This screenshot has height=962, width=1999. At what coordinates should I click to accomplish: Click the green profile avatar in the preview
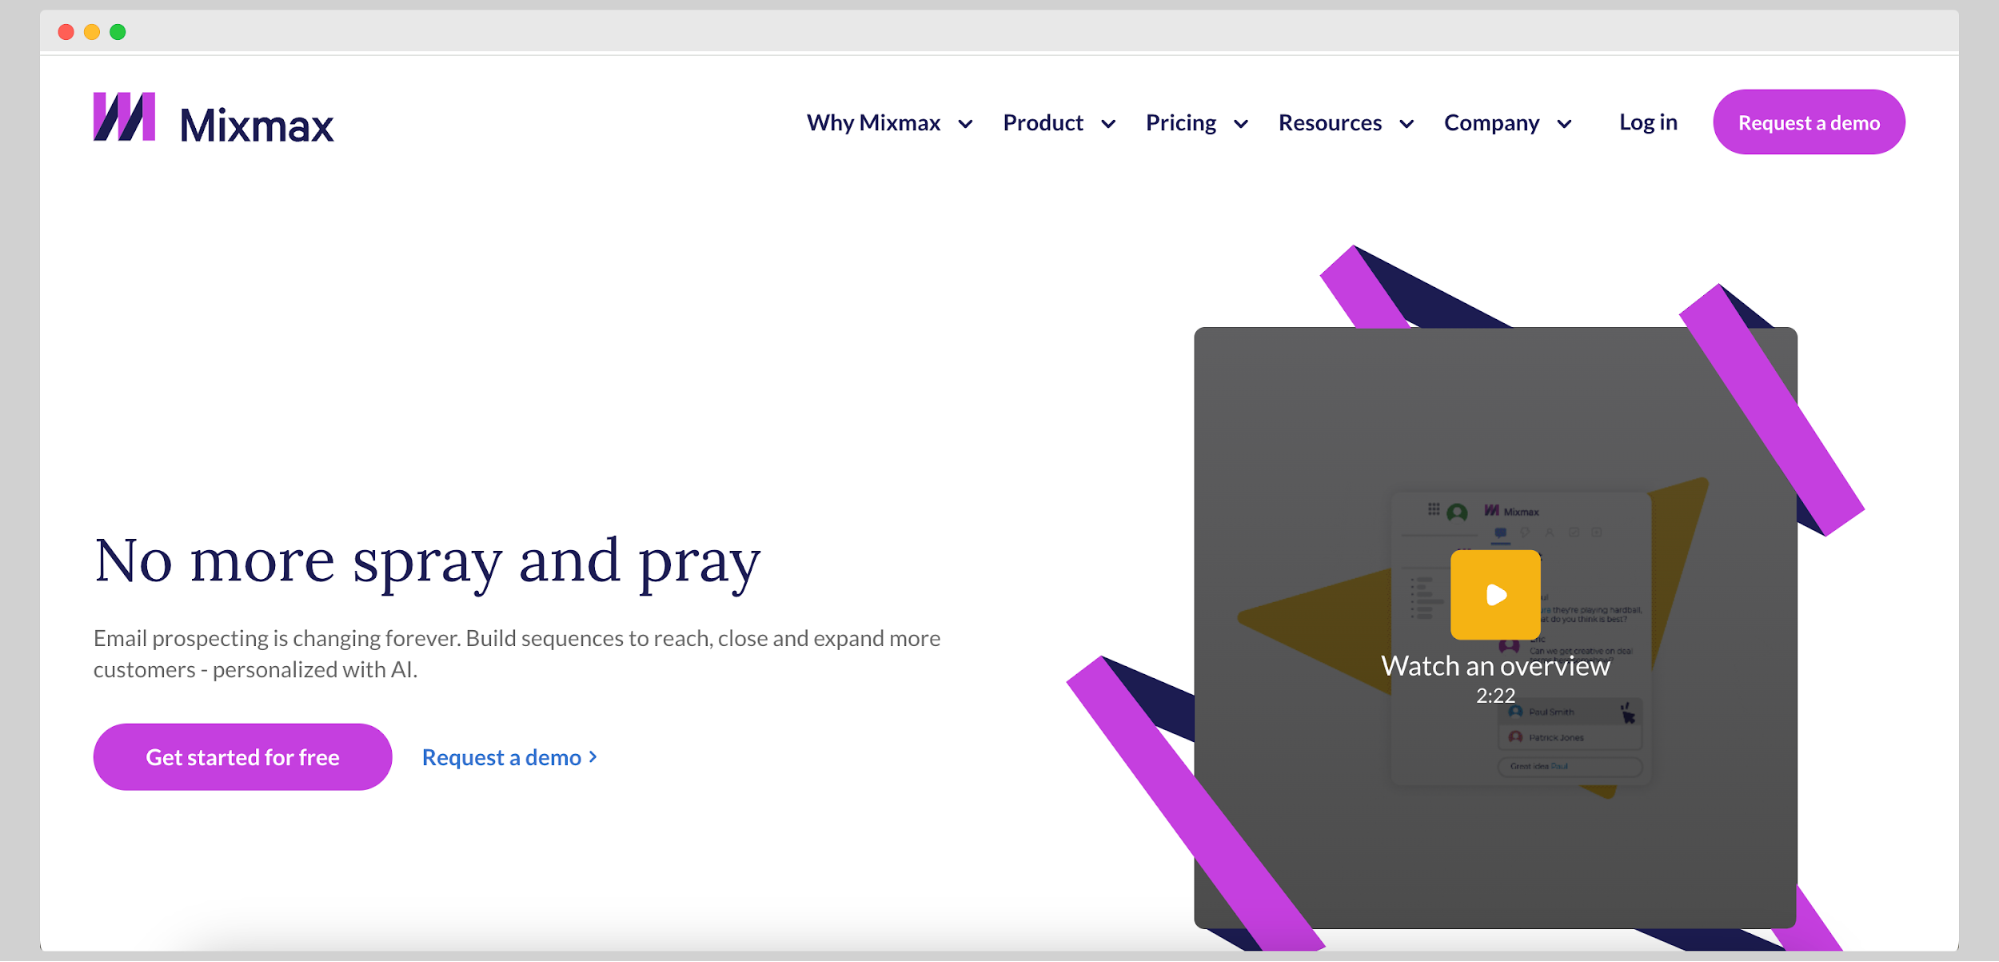1456,512
